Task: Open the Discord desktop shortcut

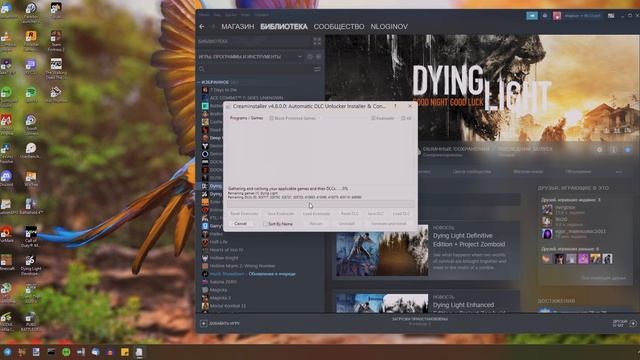Action: pos(6,178)
